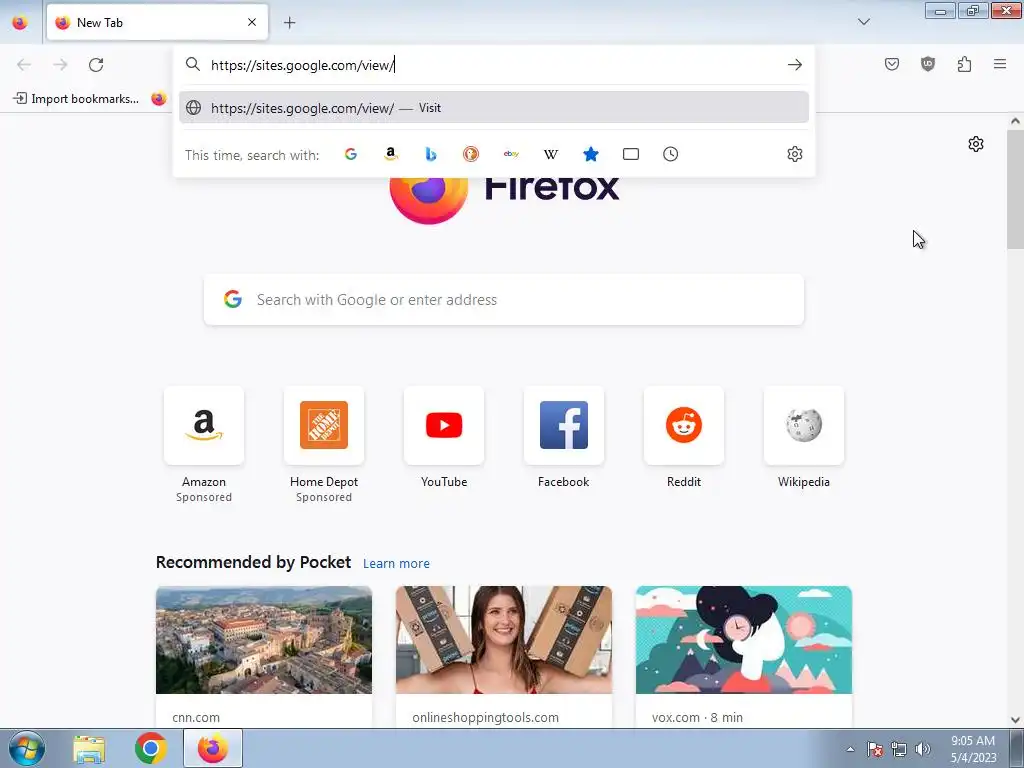Search this time with Google

click(351, 154)
